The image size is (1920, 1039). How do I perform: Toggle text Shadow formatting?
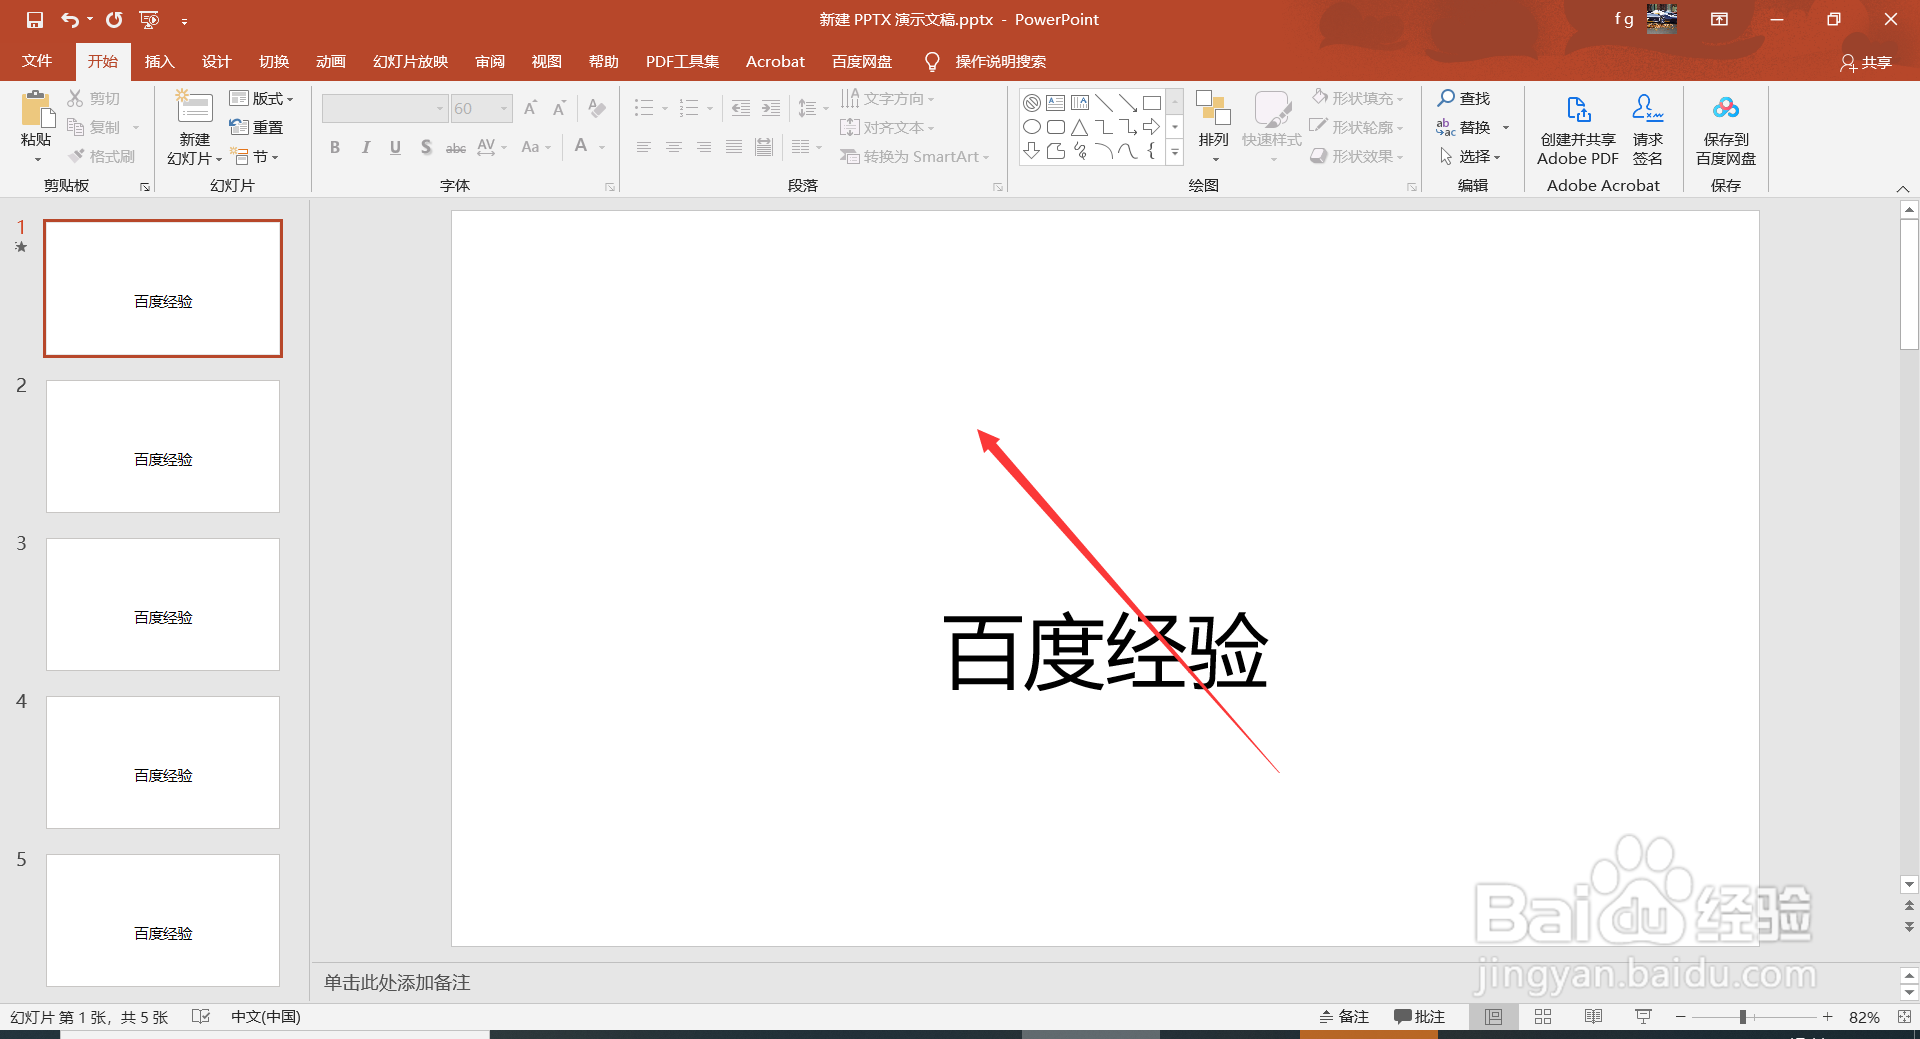tap(426, 148)
